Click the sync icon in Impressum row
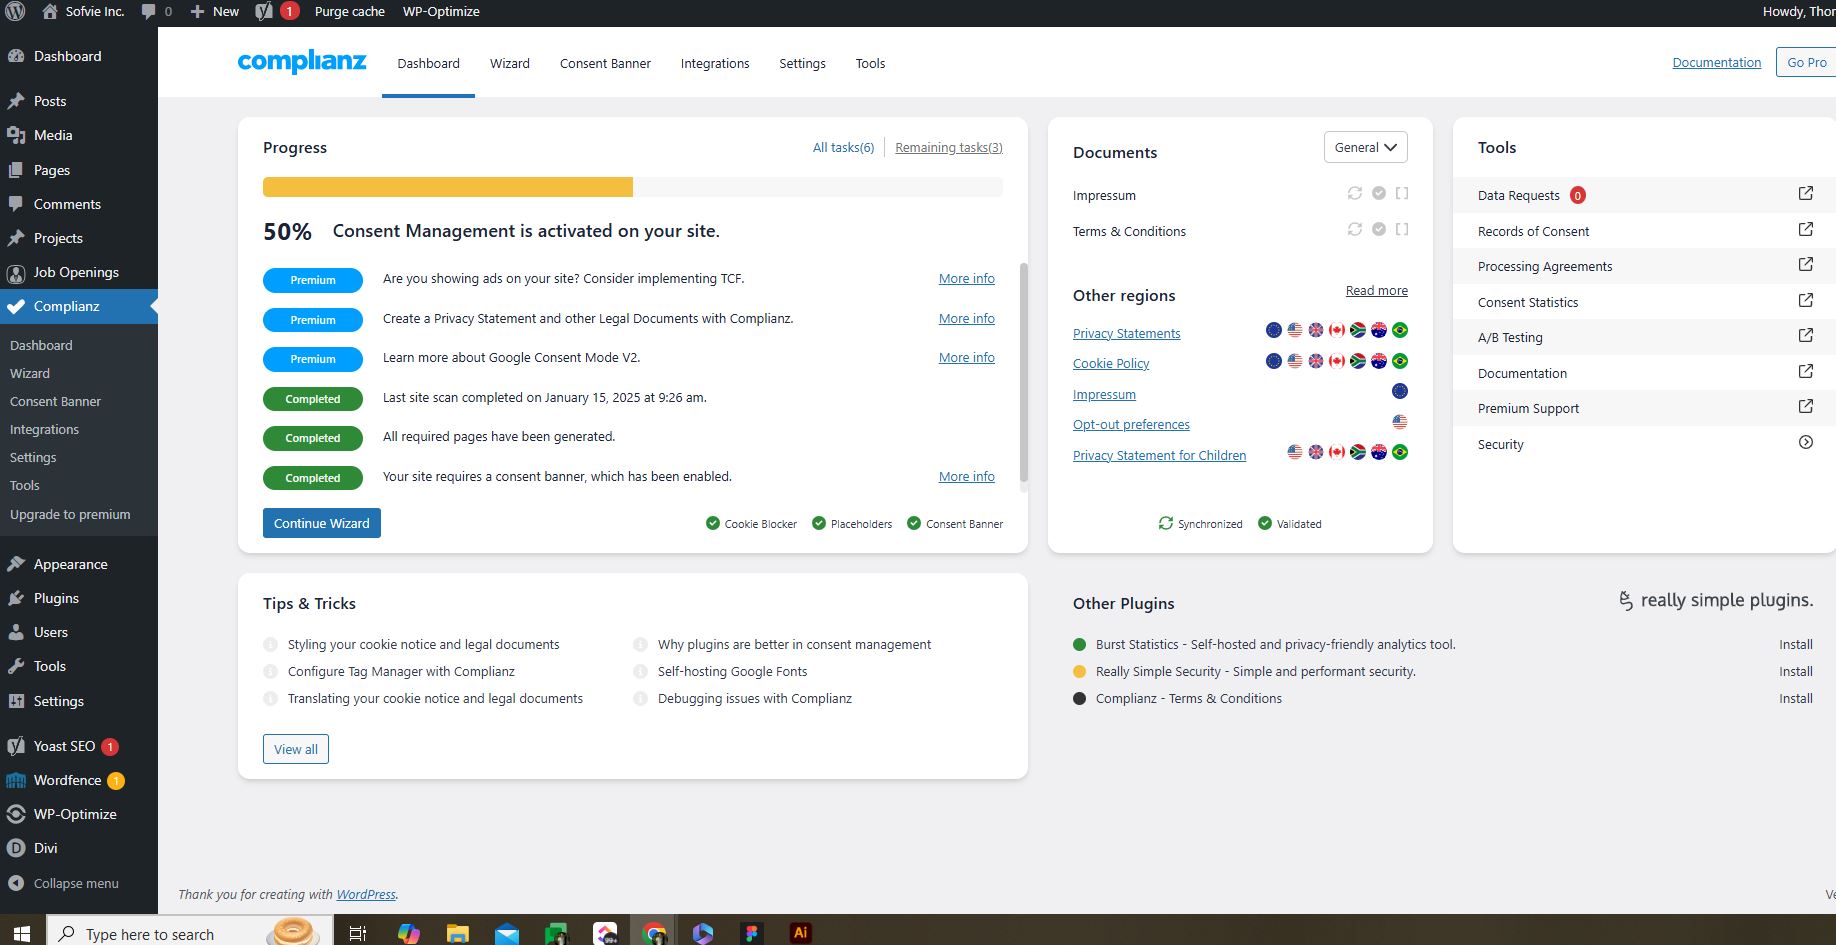 (1355, 193)
